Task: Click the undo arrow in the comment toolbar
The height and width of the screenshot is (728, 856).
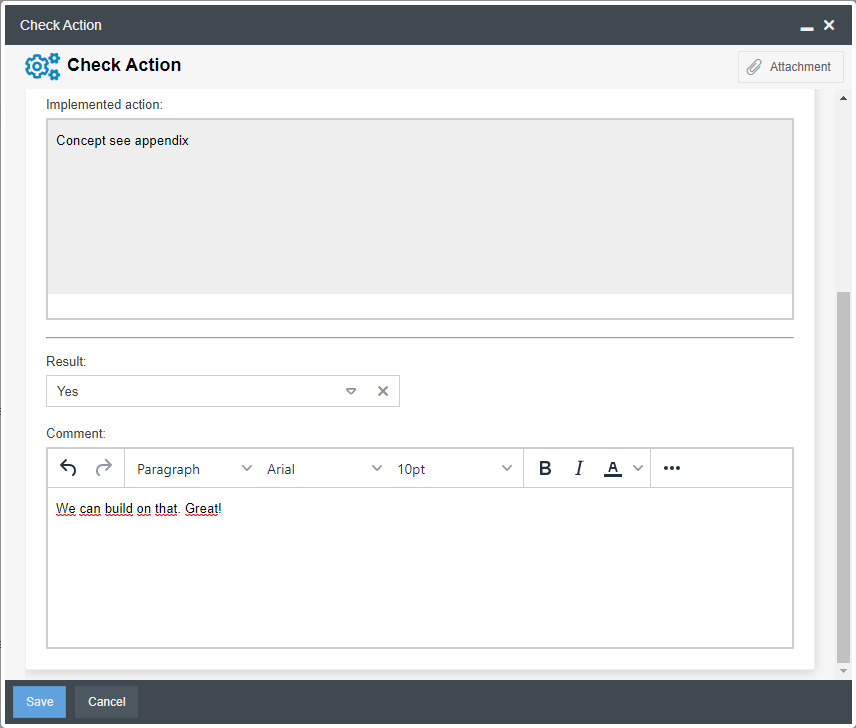Action: pyautogui.click(x=68, y=468)
